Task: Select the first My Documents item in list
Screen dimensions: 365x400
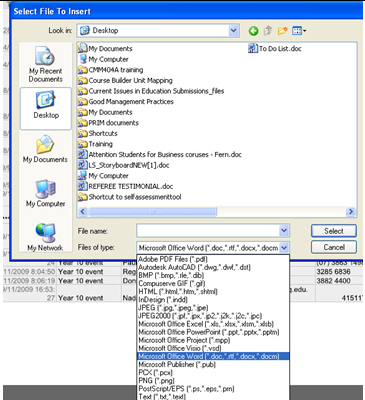Action: coord(105,49)
